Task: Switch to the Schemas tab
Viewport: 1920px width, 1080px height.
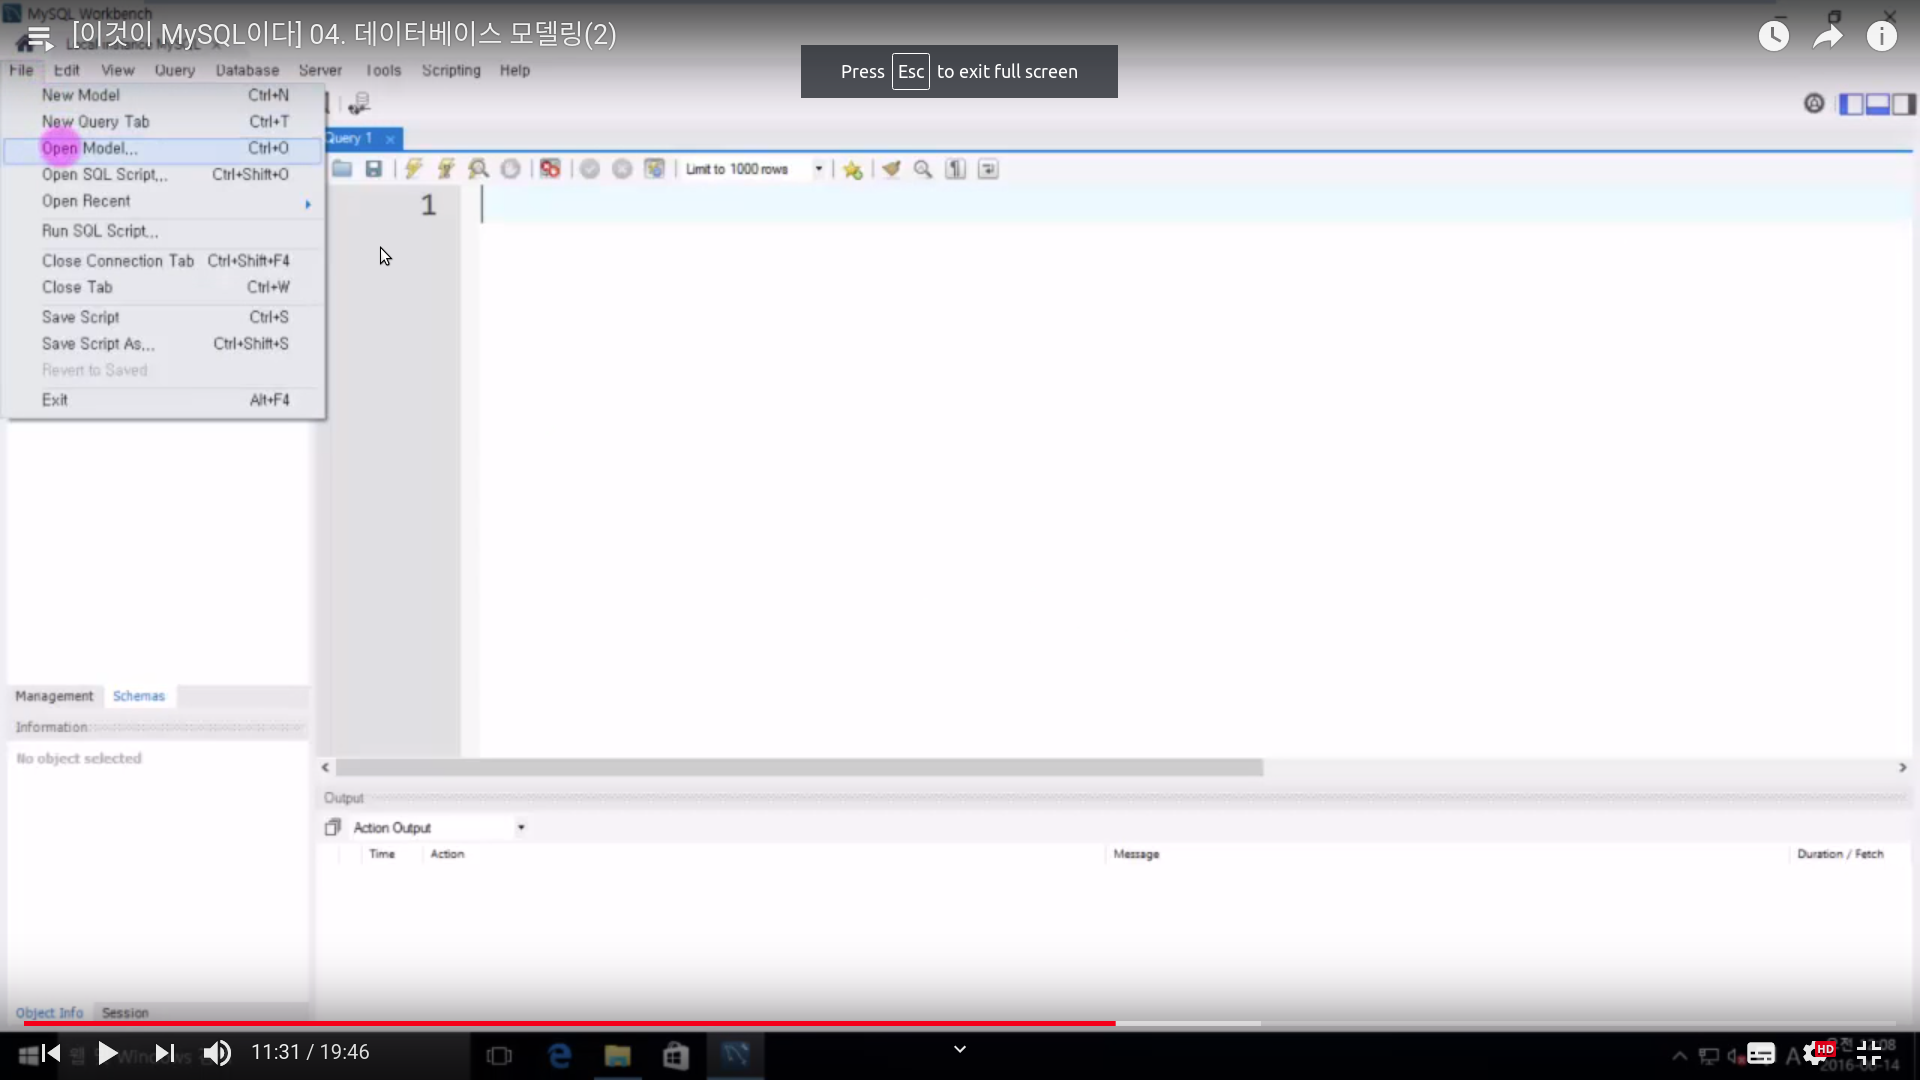Action: click(139, 696)
